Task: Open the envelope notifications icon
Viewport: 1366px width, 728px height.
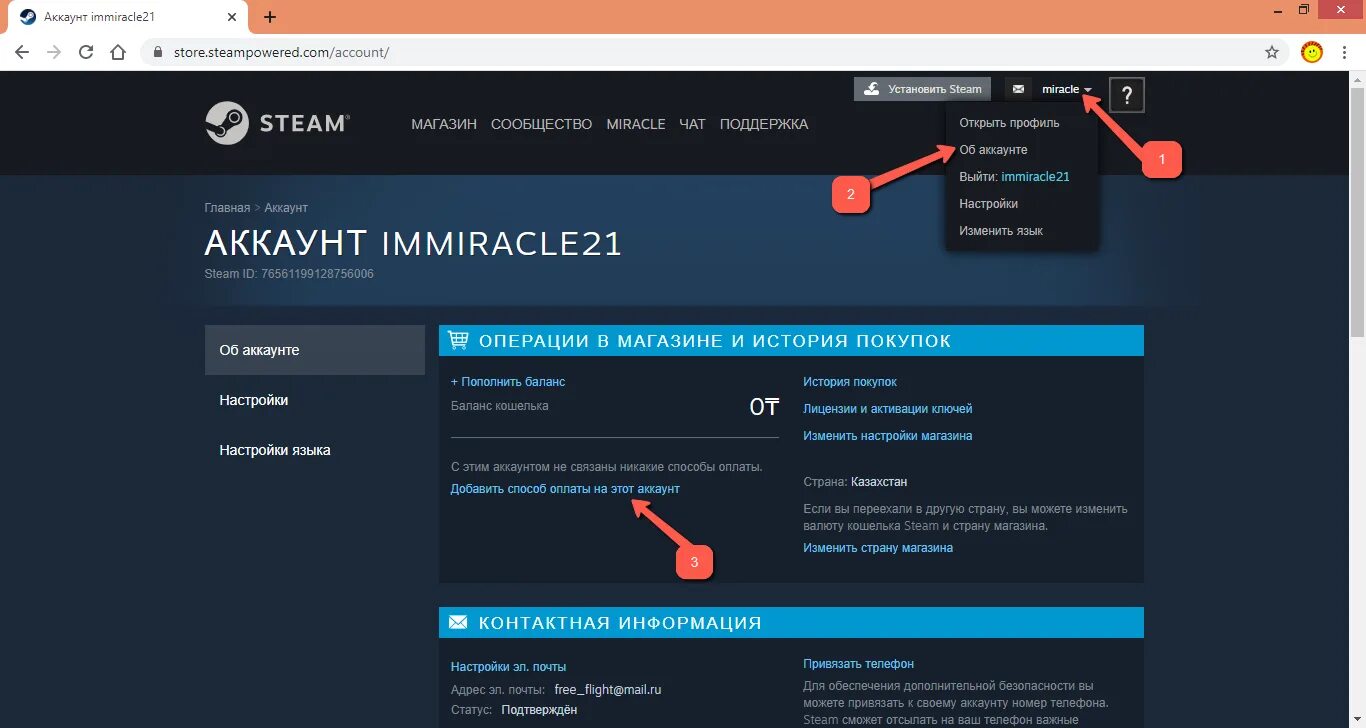Action: coord(1018,89)
